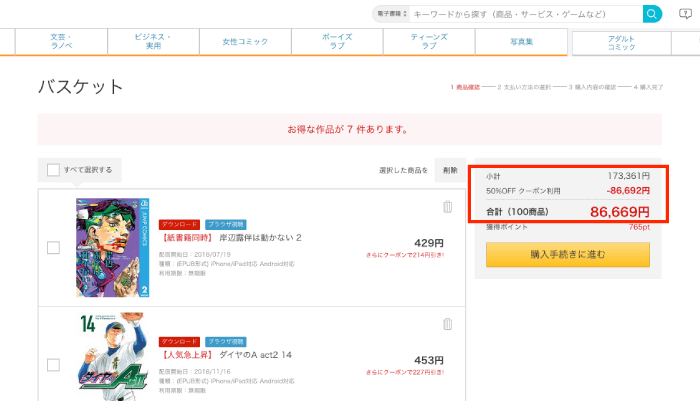Delete 岸辺露伴は動かない 2 via trash icon
The height and width of the screenshot is (401, 700).
click(447, 207)
